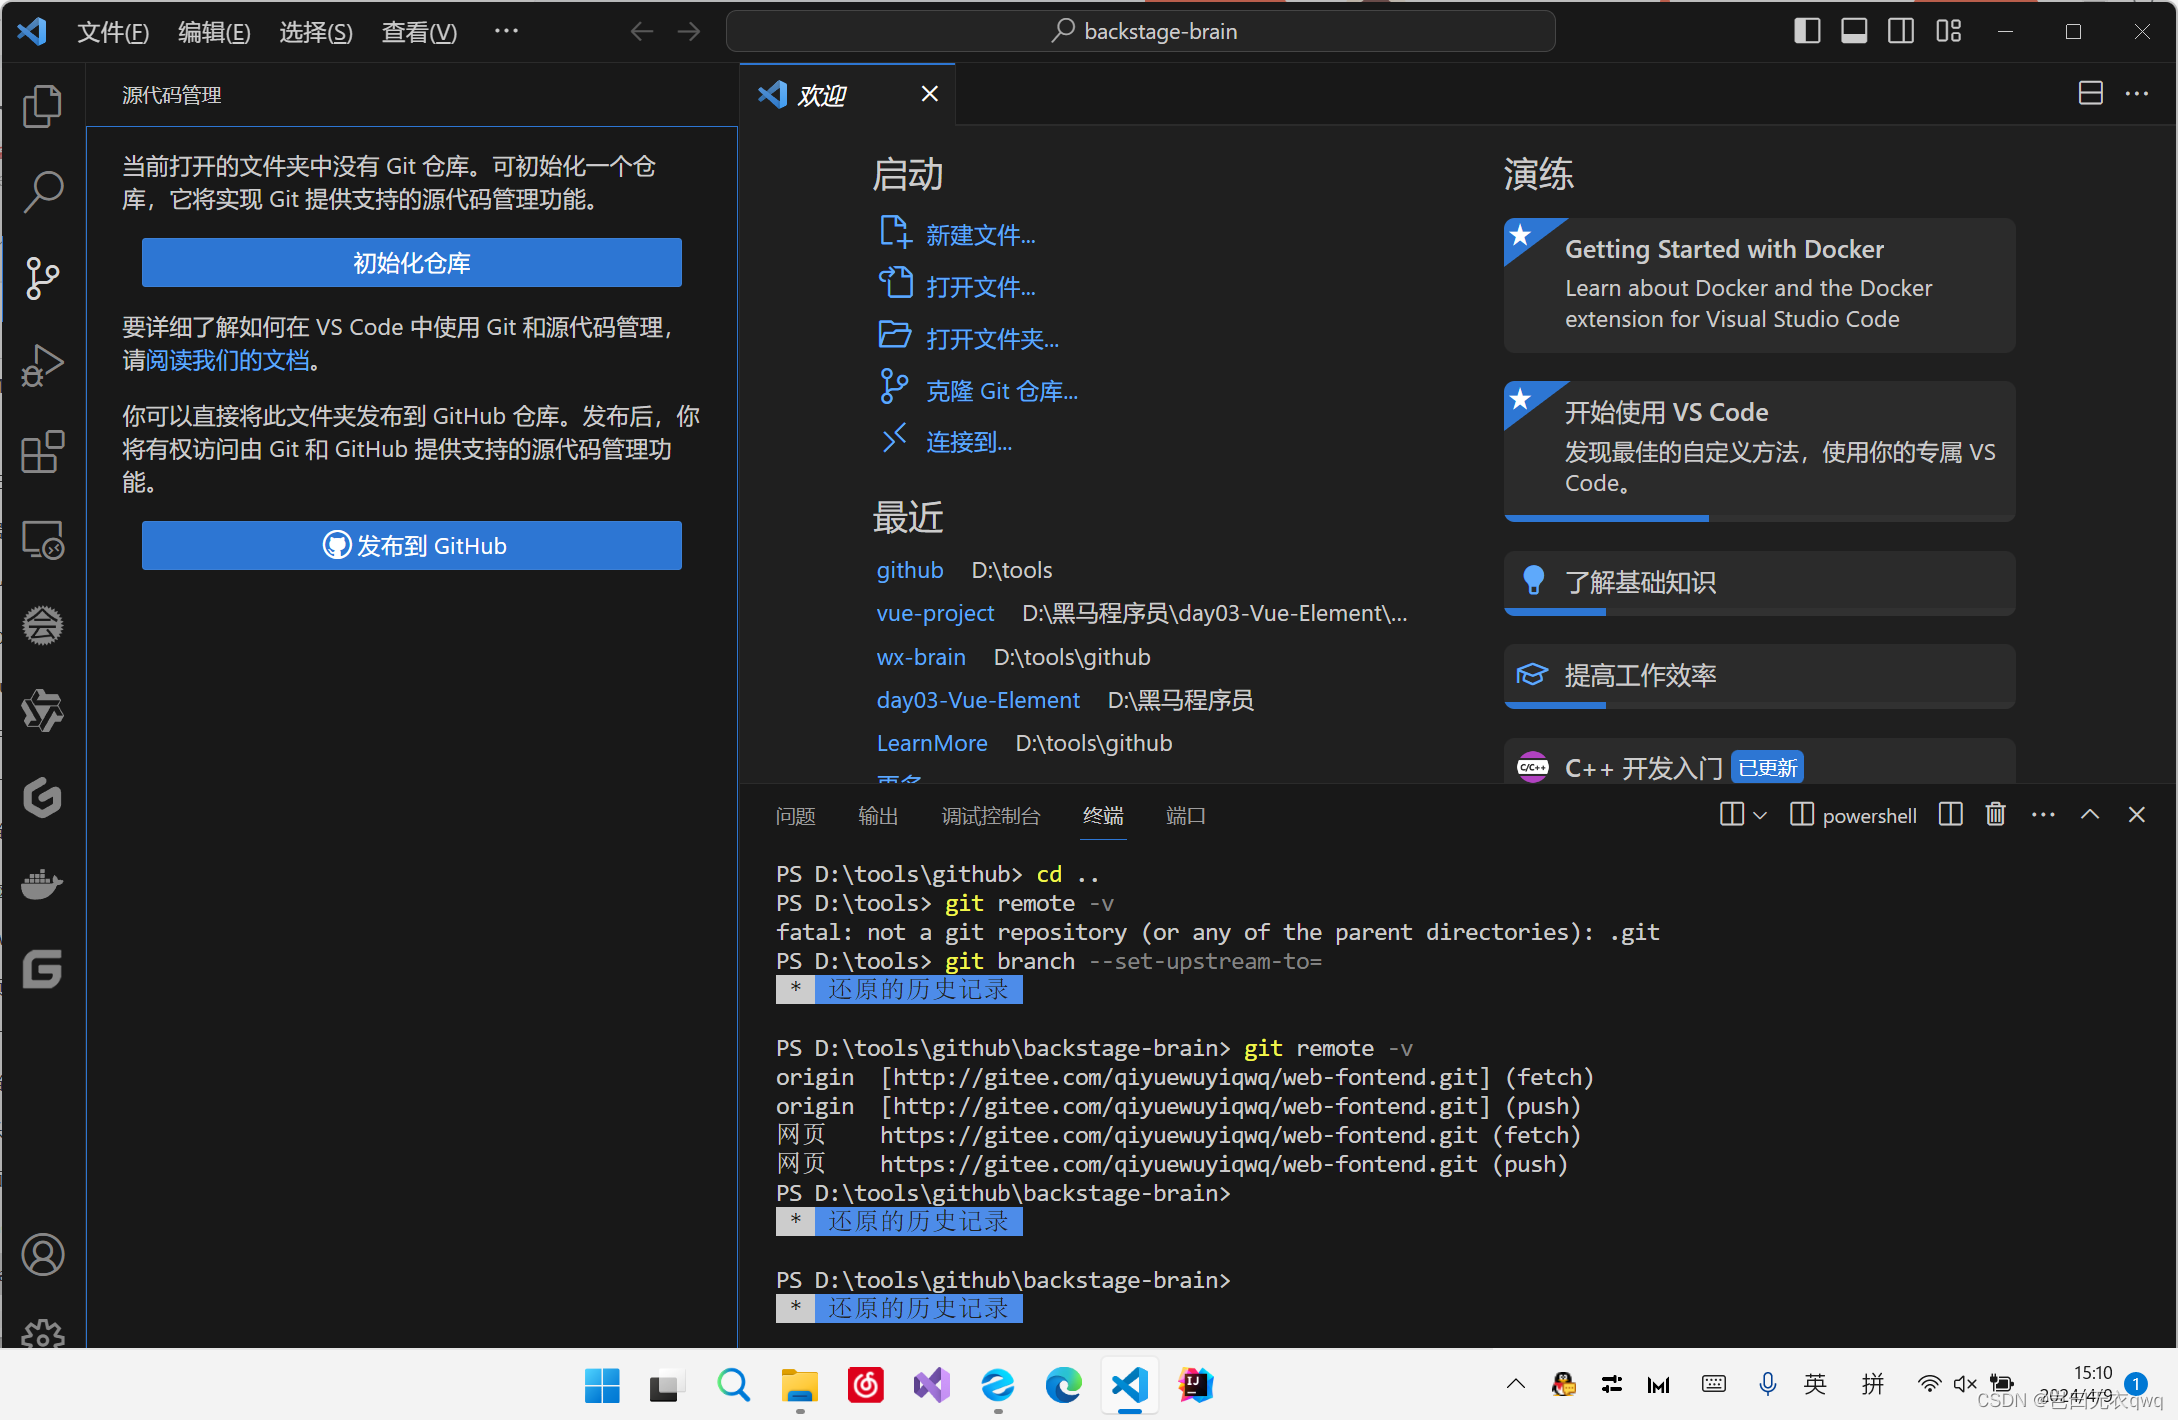Open the Search view in activity bar

(x=42, y=192)
